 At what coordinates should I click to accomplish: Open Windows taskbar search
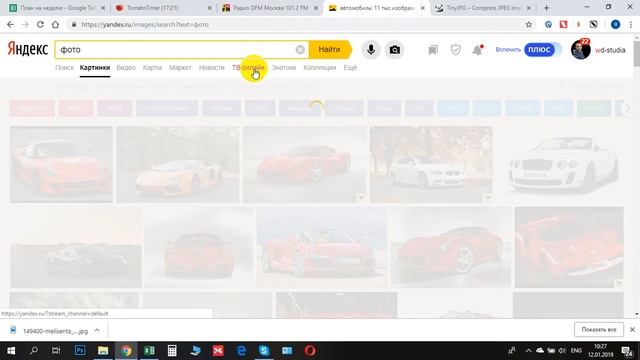[34, 351]
